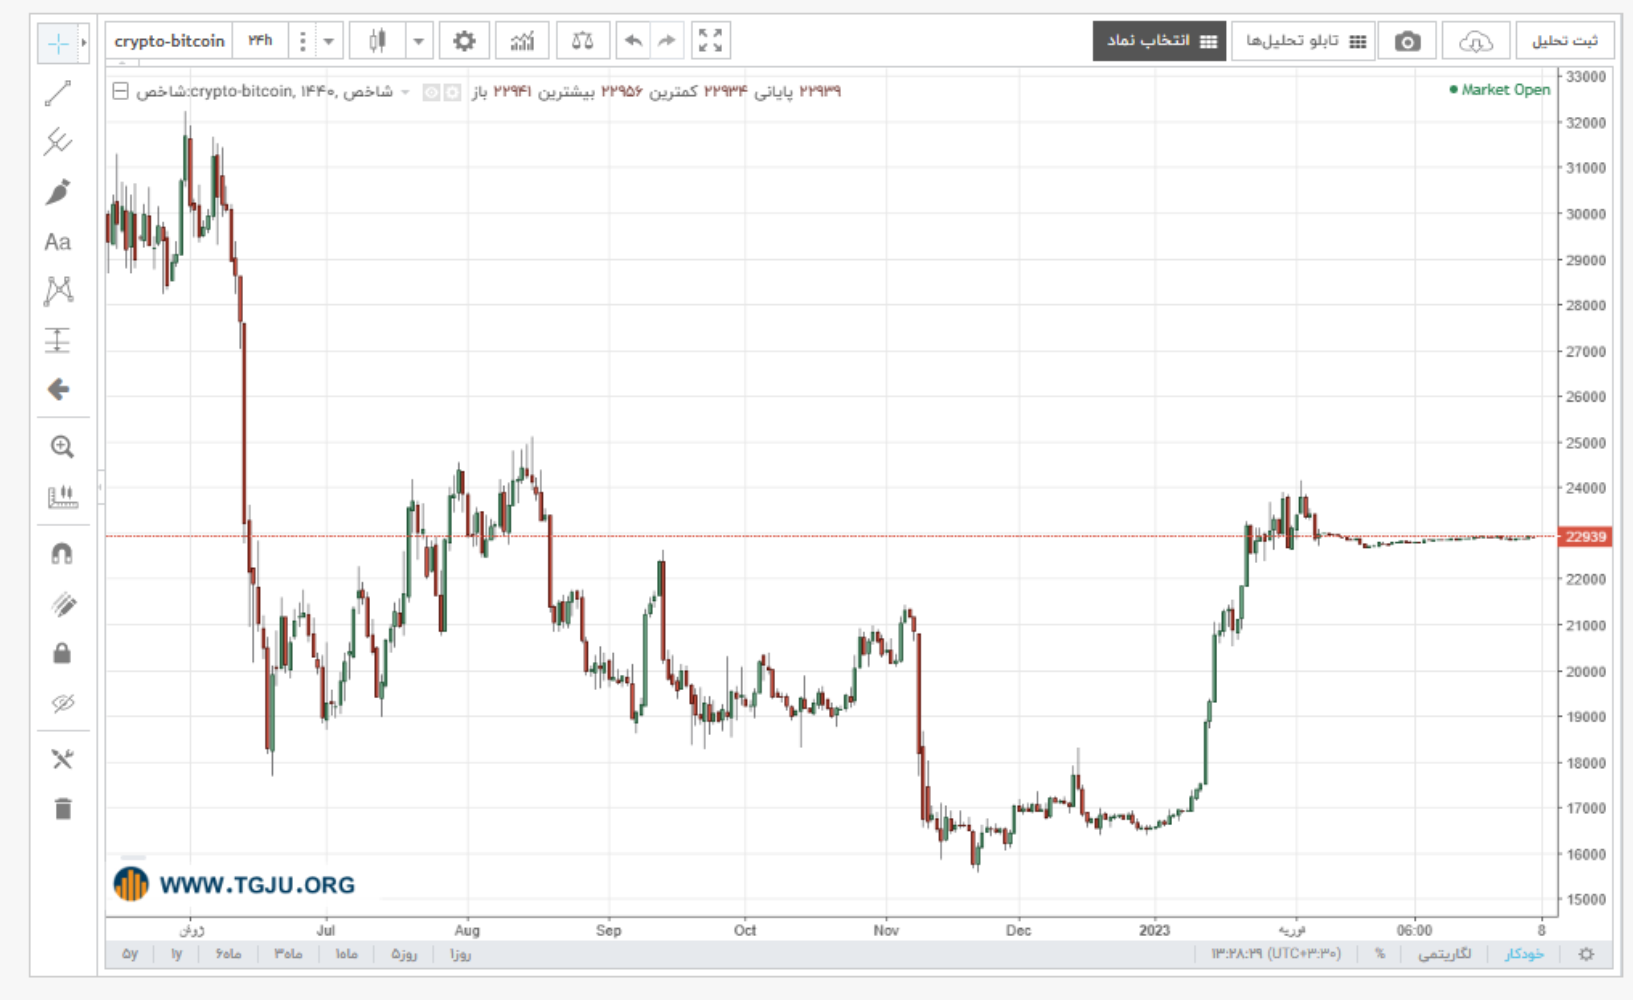Viewport: 1633px width, 1000px height.
Task: Activate the zoom-in magnifier tool
Action: pos(62,447)
